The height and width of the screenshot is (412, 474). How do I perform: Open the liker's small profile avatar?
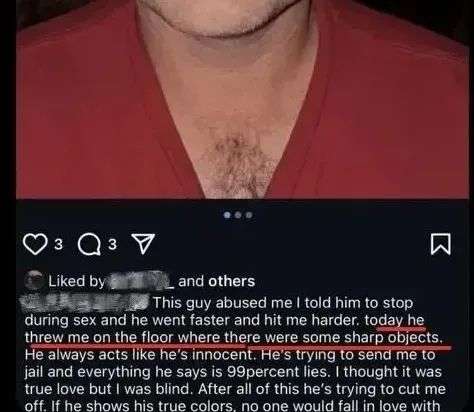(34, 281)
